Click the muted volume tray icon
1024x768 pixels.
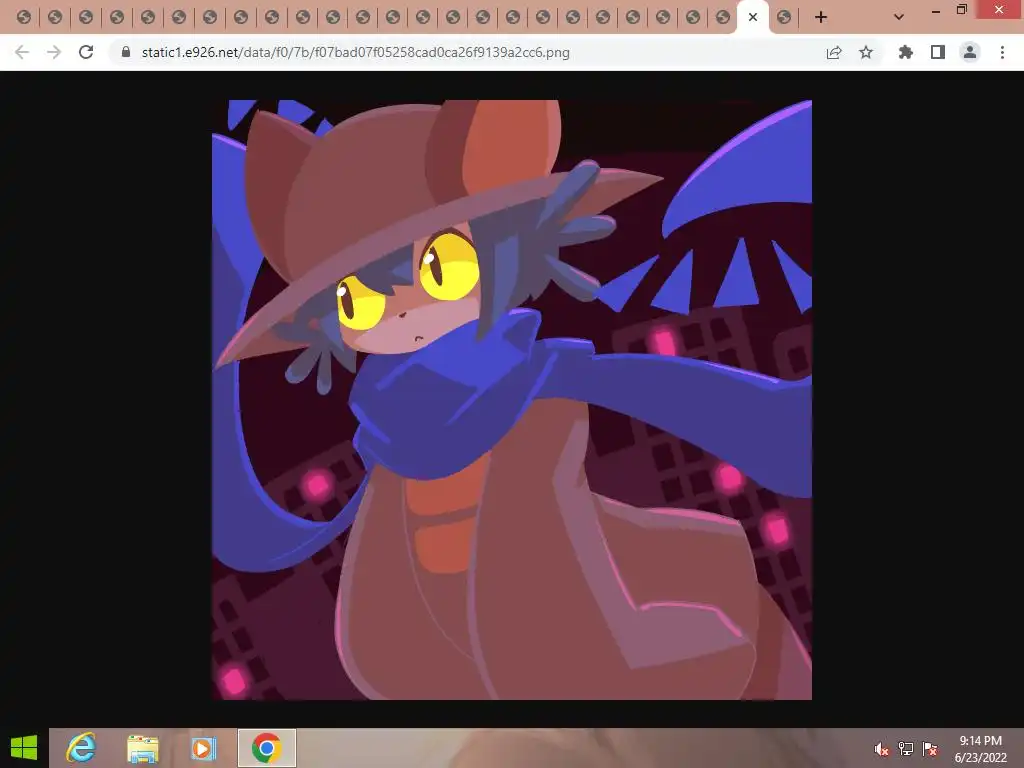click(x=882, y=749)
